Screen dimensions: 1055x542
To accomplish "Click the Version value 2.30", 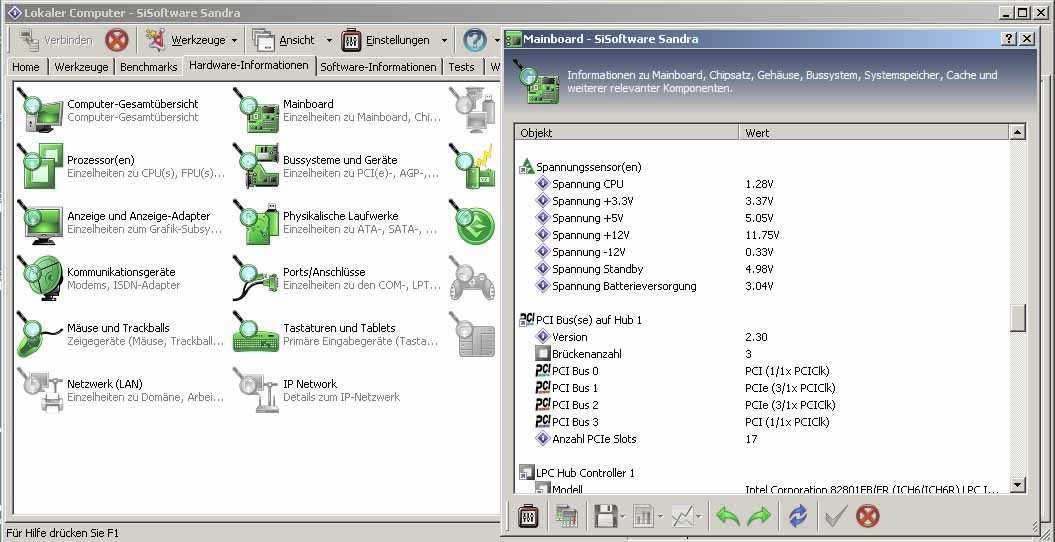I will click(756, 337).
